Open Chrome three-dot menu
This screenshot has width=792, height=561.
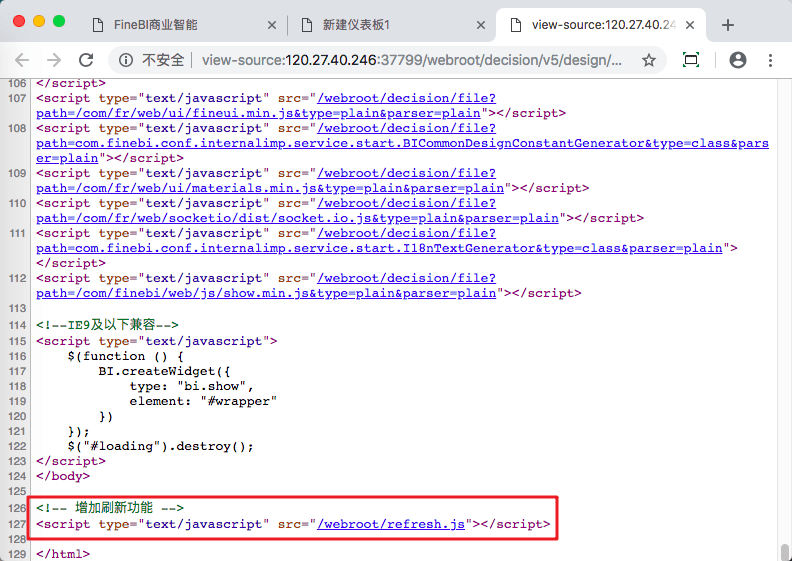[770, 61]
